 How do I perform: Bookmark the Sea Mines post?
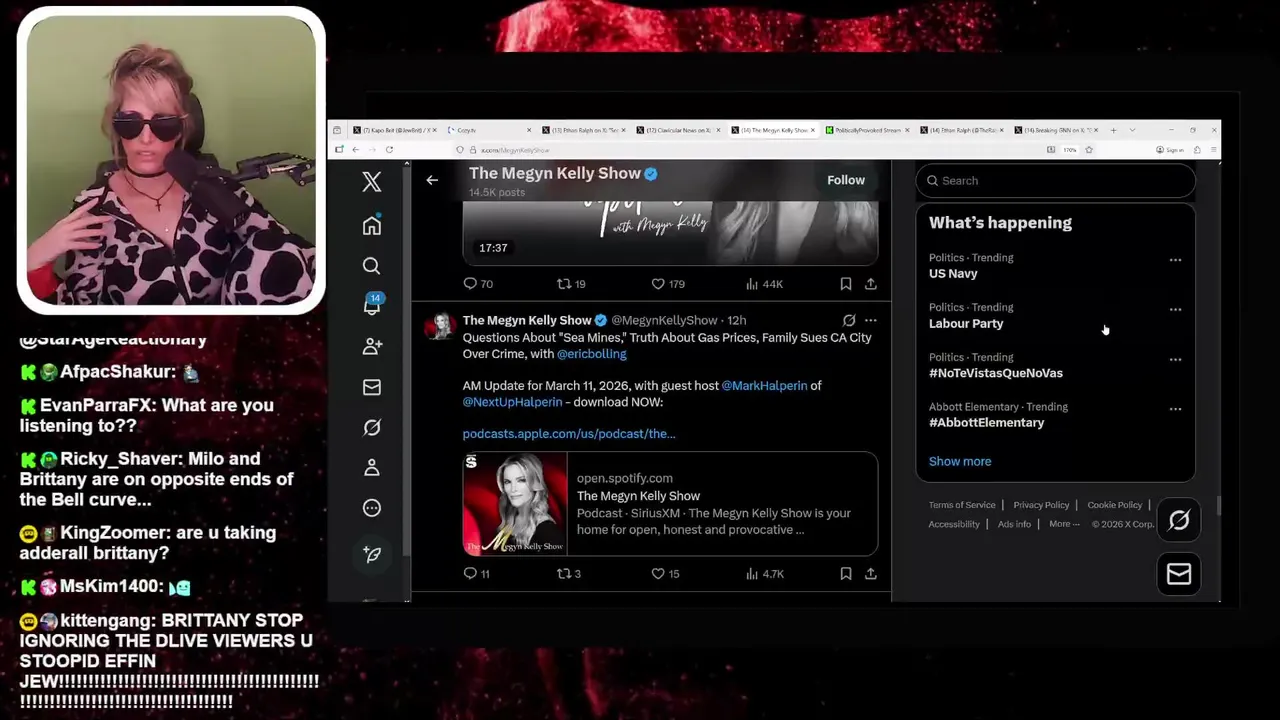846,574
